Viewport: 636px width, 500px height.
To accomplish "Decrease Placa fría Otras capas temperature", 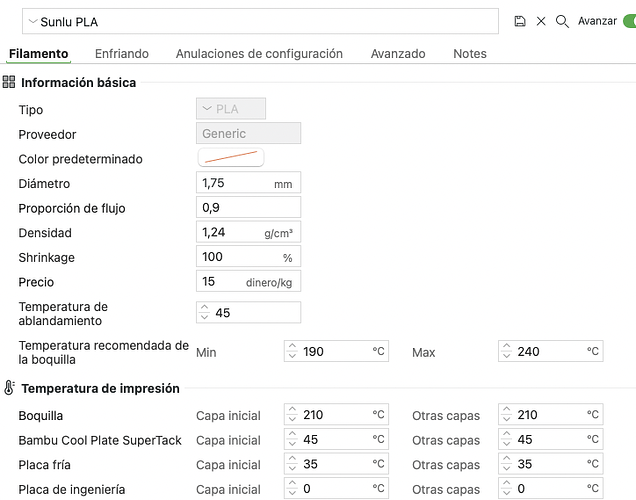I will pyautogui.click(x=507, y=468).
